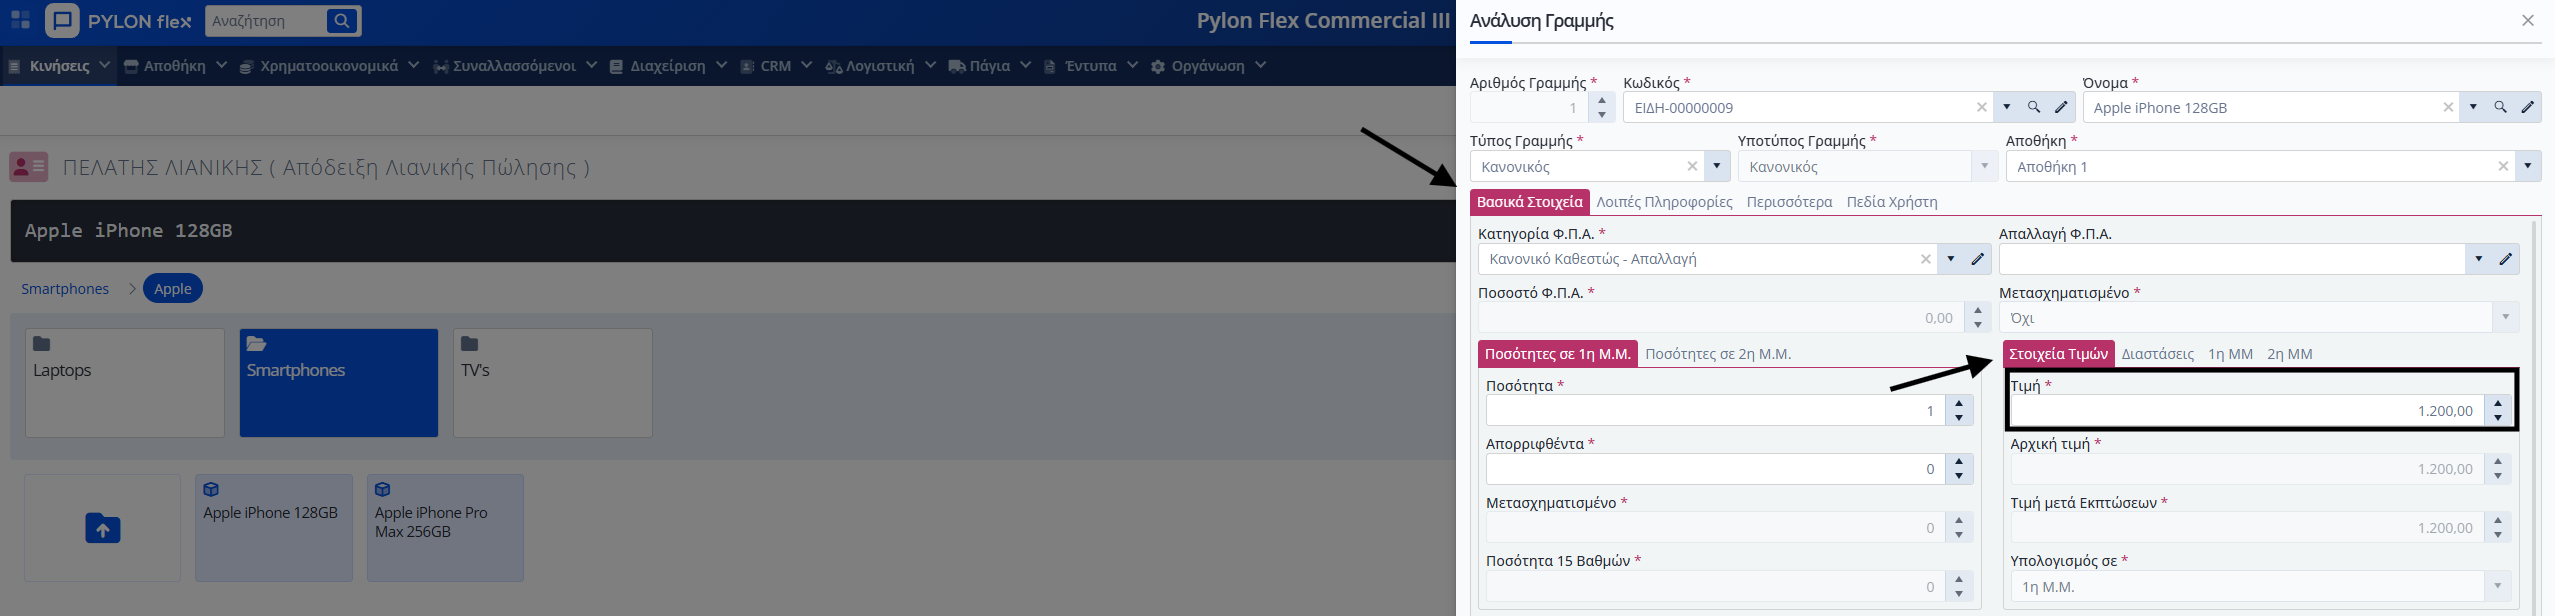The height and width of the screenshot is (616, 2555).
Task: Switch to the Διαστάσεις tab
Action: pyautogui.click(x=2158, y=354)
